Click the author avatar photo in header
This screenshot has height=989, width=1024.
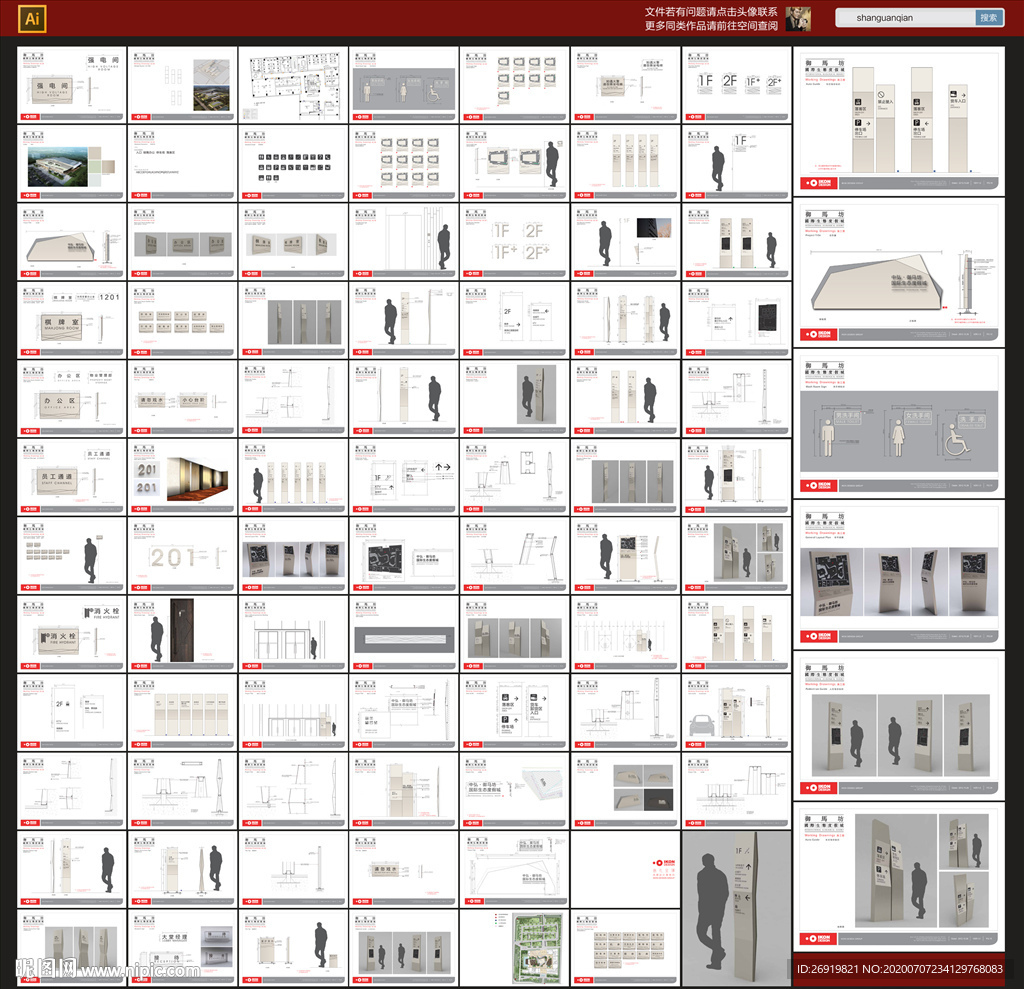797,19
